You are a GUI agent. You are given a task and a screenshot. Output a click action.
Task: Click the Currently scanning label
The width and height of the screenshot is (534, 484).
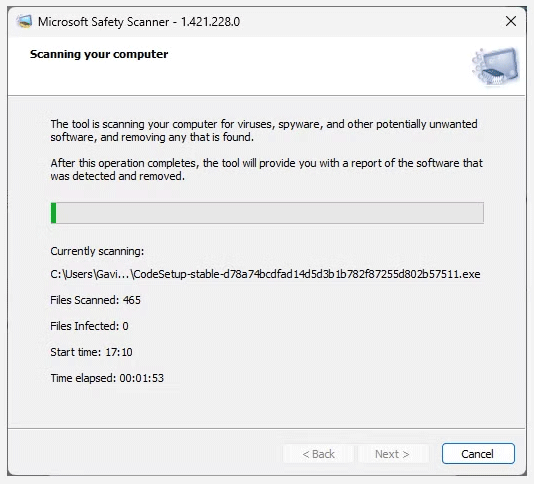coord(97,251)
